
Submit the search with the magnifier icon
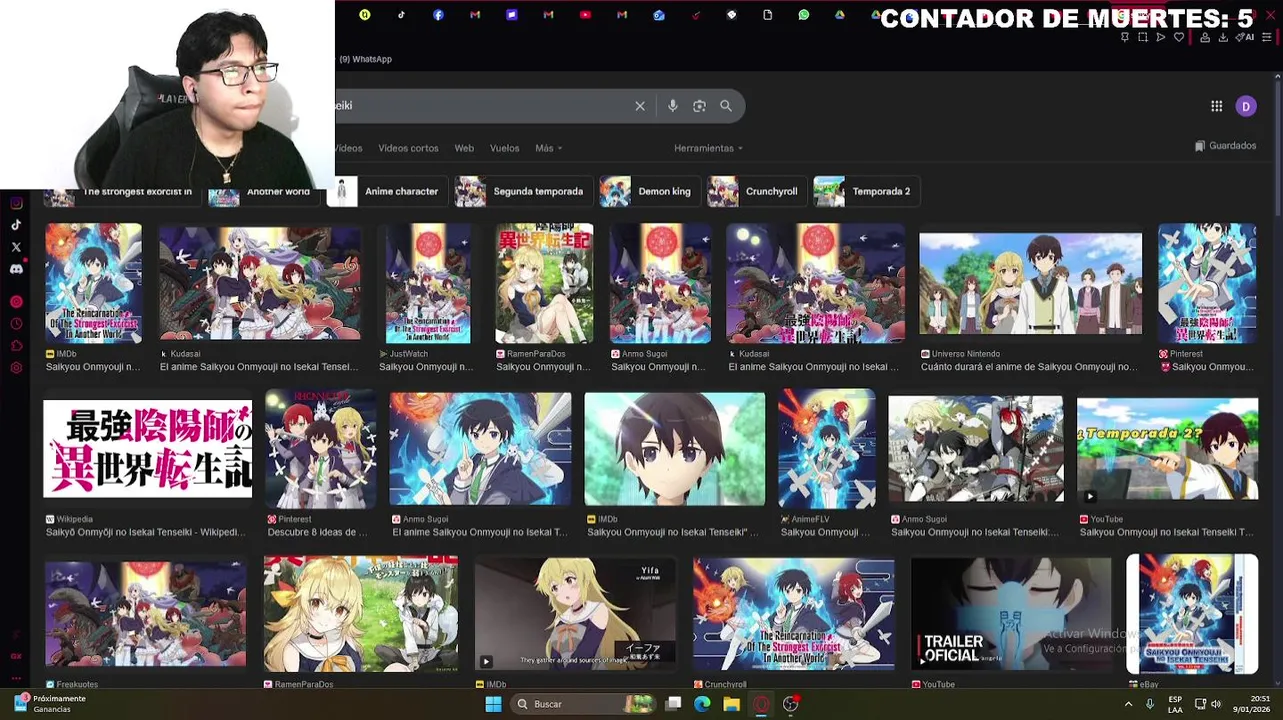coord(726,106)
